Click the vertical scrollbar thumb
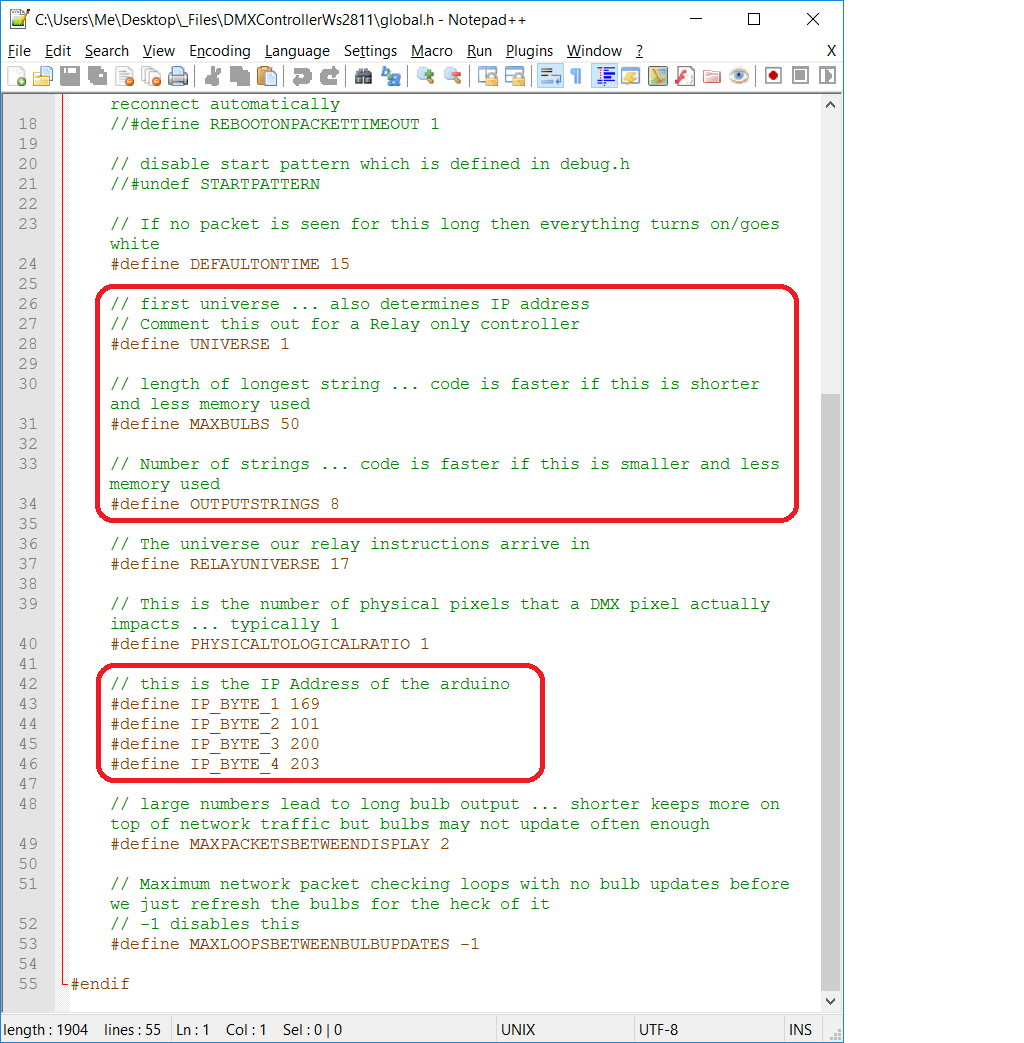Viewport: 1024px width, 1043px height. tap(830, 692)
